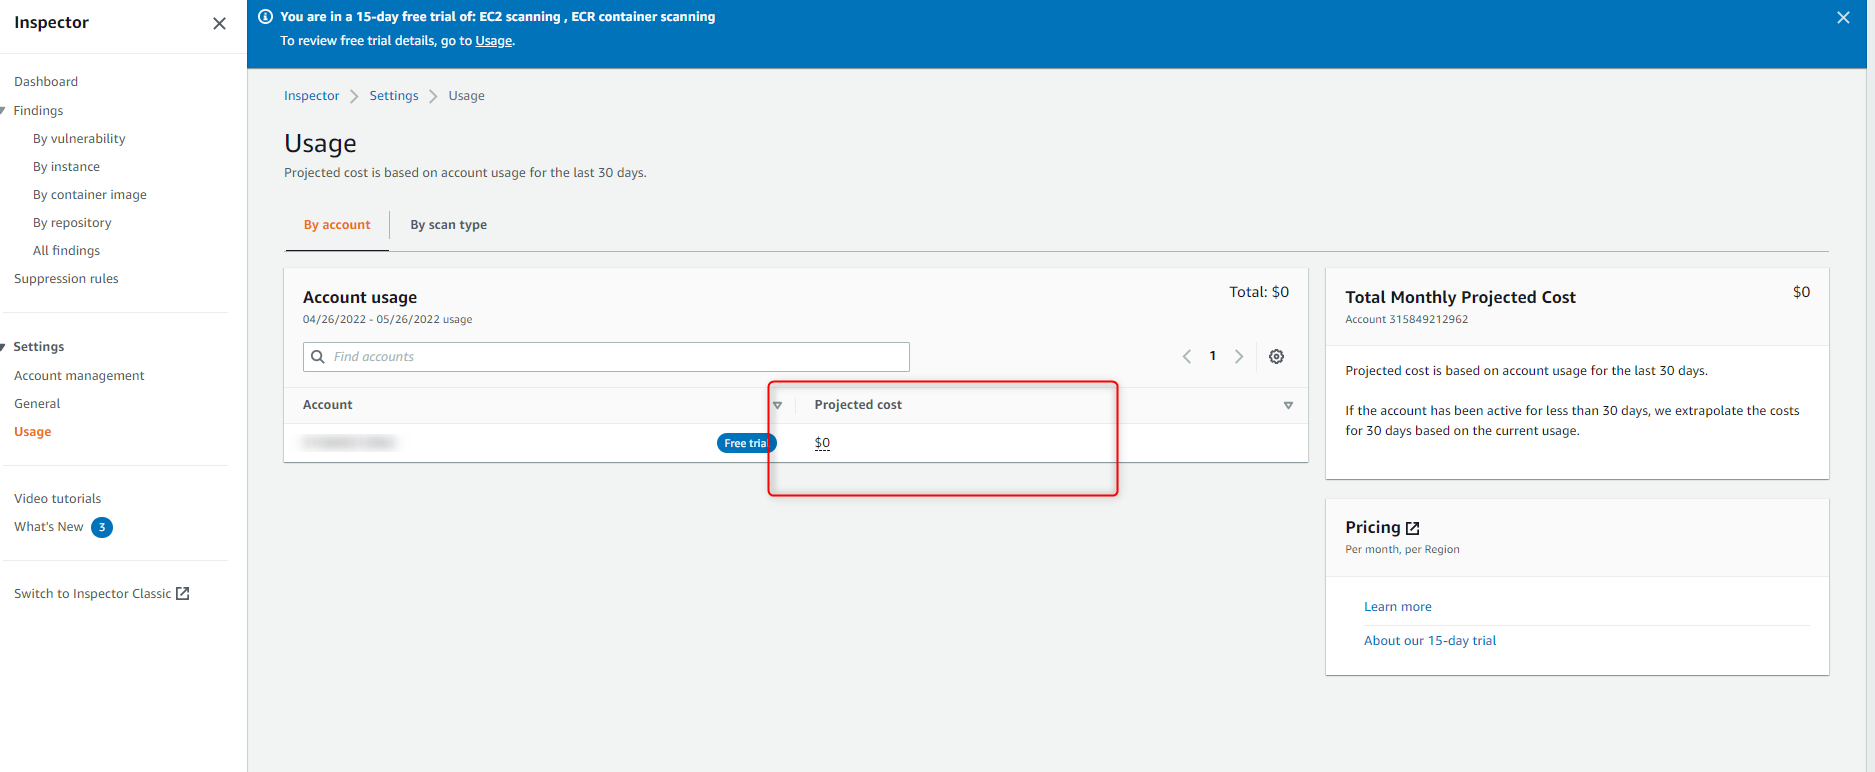Select Usage in sidebar

coord(32,432)
